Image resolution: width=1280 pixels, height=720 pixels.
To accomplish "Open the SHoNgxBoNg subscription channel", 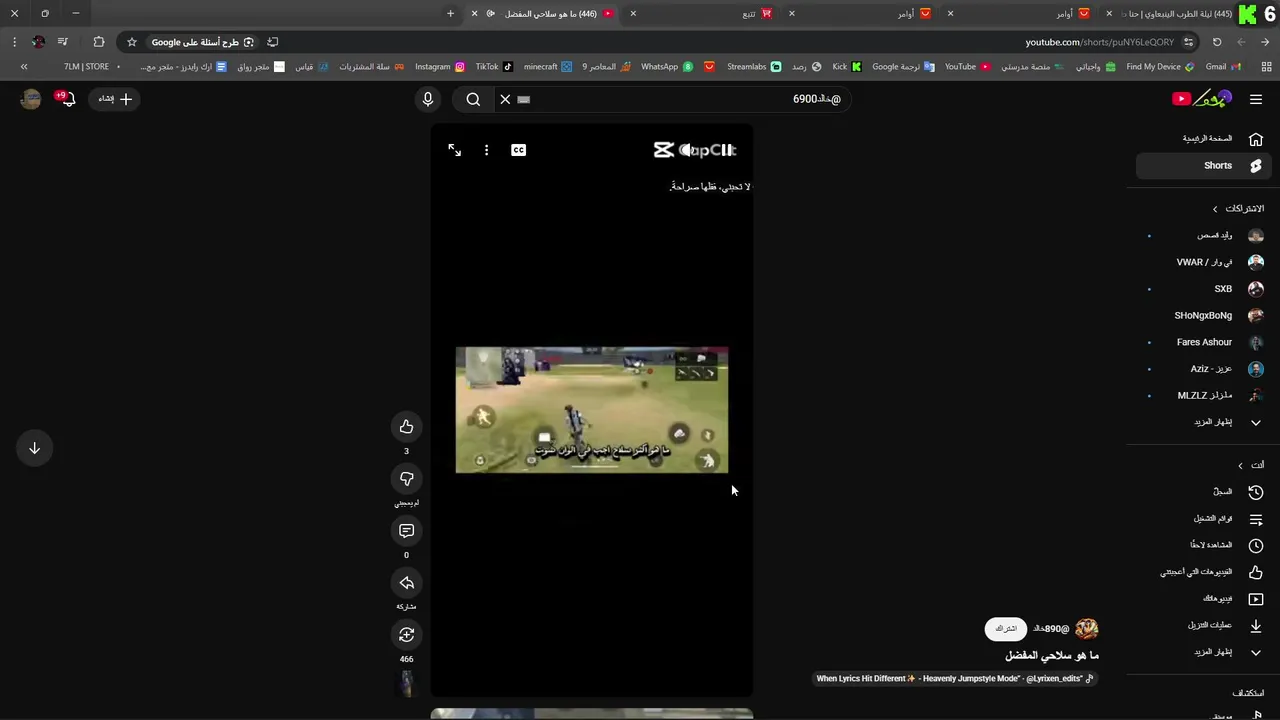I will tap(1203, 316).
